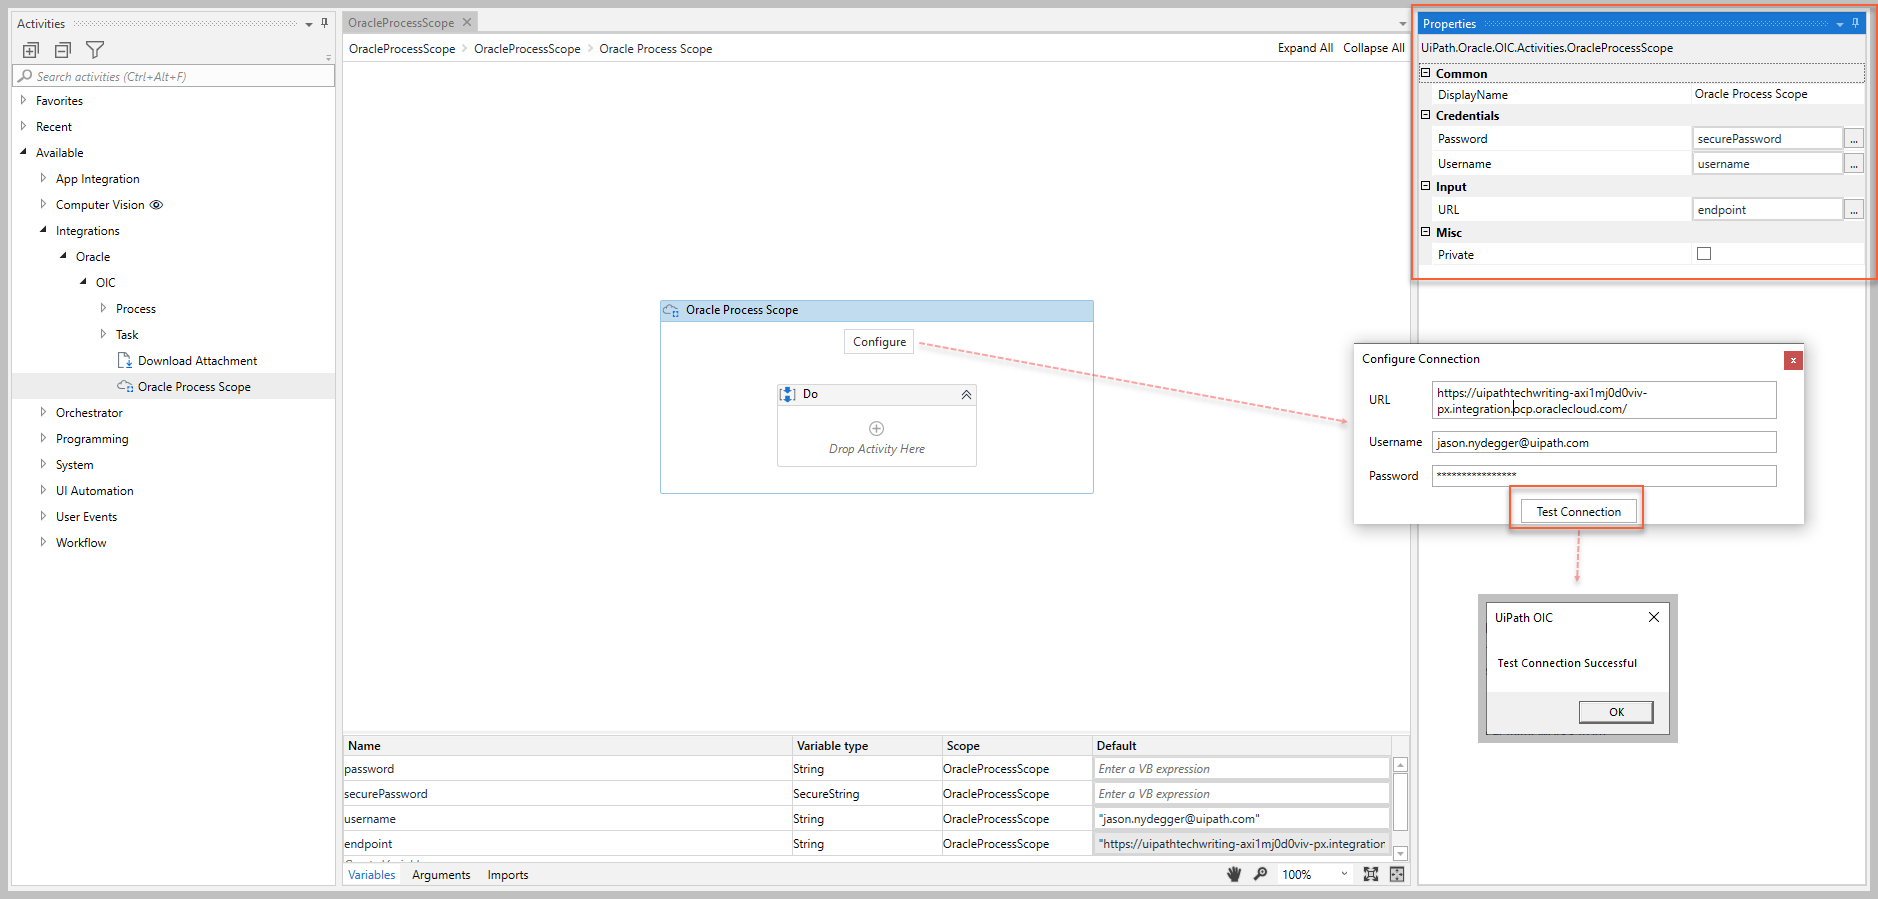Click OK in UiPath OIC dialog
This screenshot has width=1878, height=899.
point(1616,712)
